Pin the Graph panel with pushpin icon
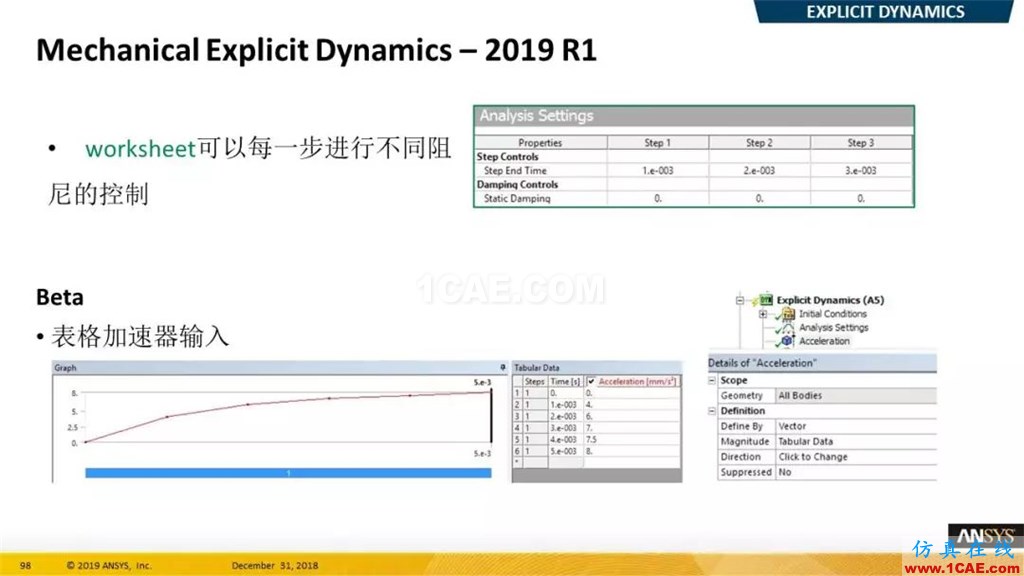Viewport: 1024px width, 576px height. click(x=502, y=368)
